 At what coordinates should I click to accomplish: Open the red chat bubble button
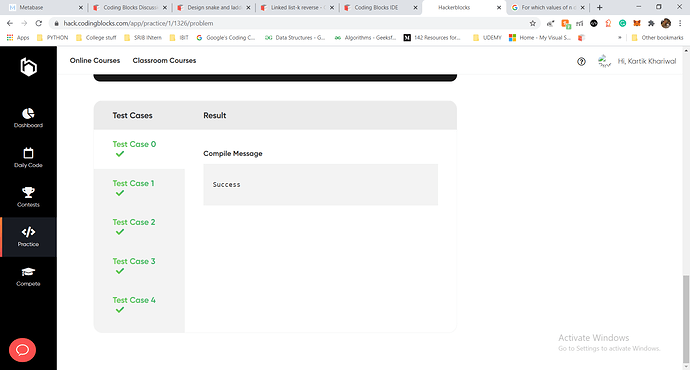pos(22,350)
